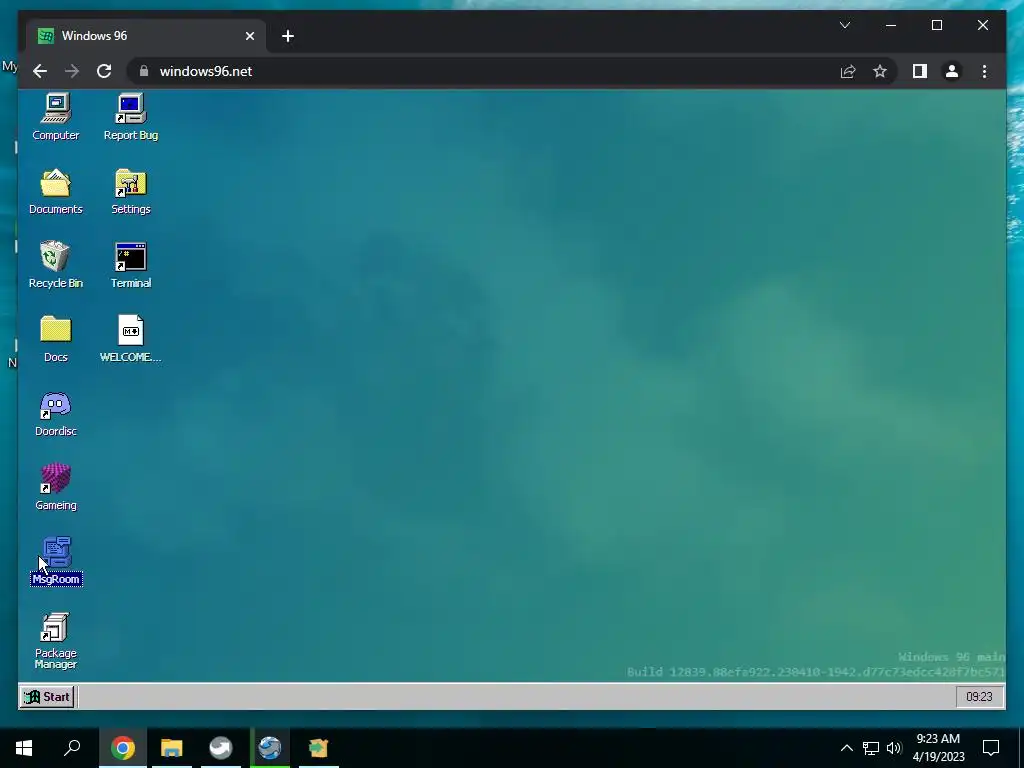This screenshot has height=768, width=1024.
Task: Open the Documents folder icon
Action: pos(56,191)
